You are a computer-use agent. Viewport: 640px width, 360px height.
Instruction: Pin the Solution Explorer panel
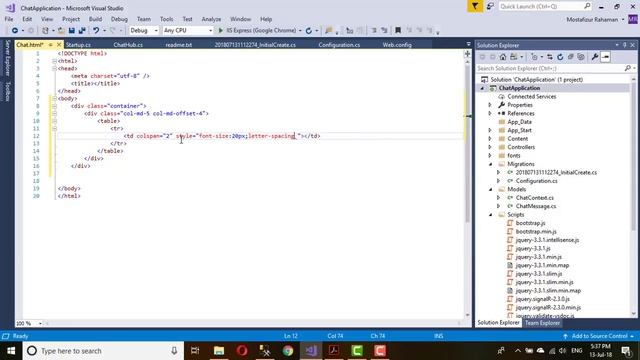point(624,45)
